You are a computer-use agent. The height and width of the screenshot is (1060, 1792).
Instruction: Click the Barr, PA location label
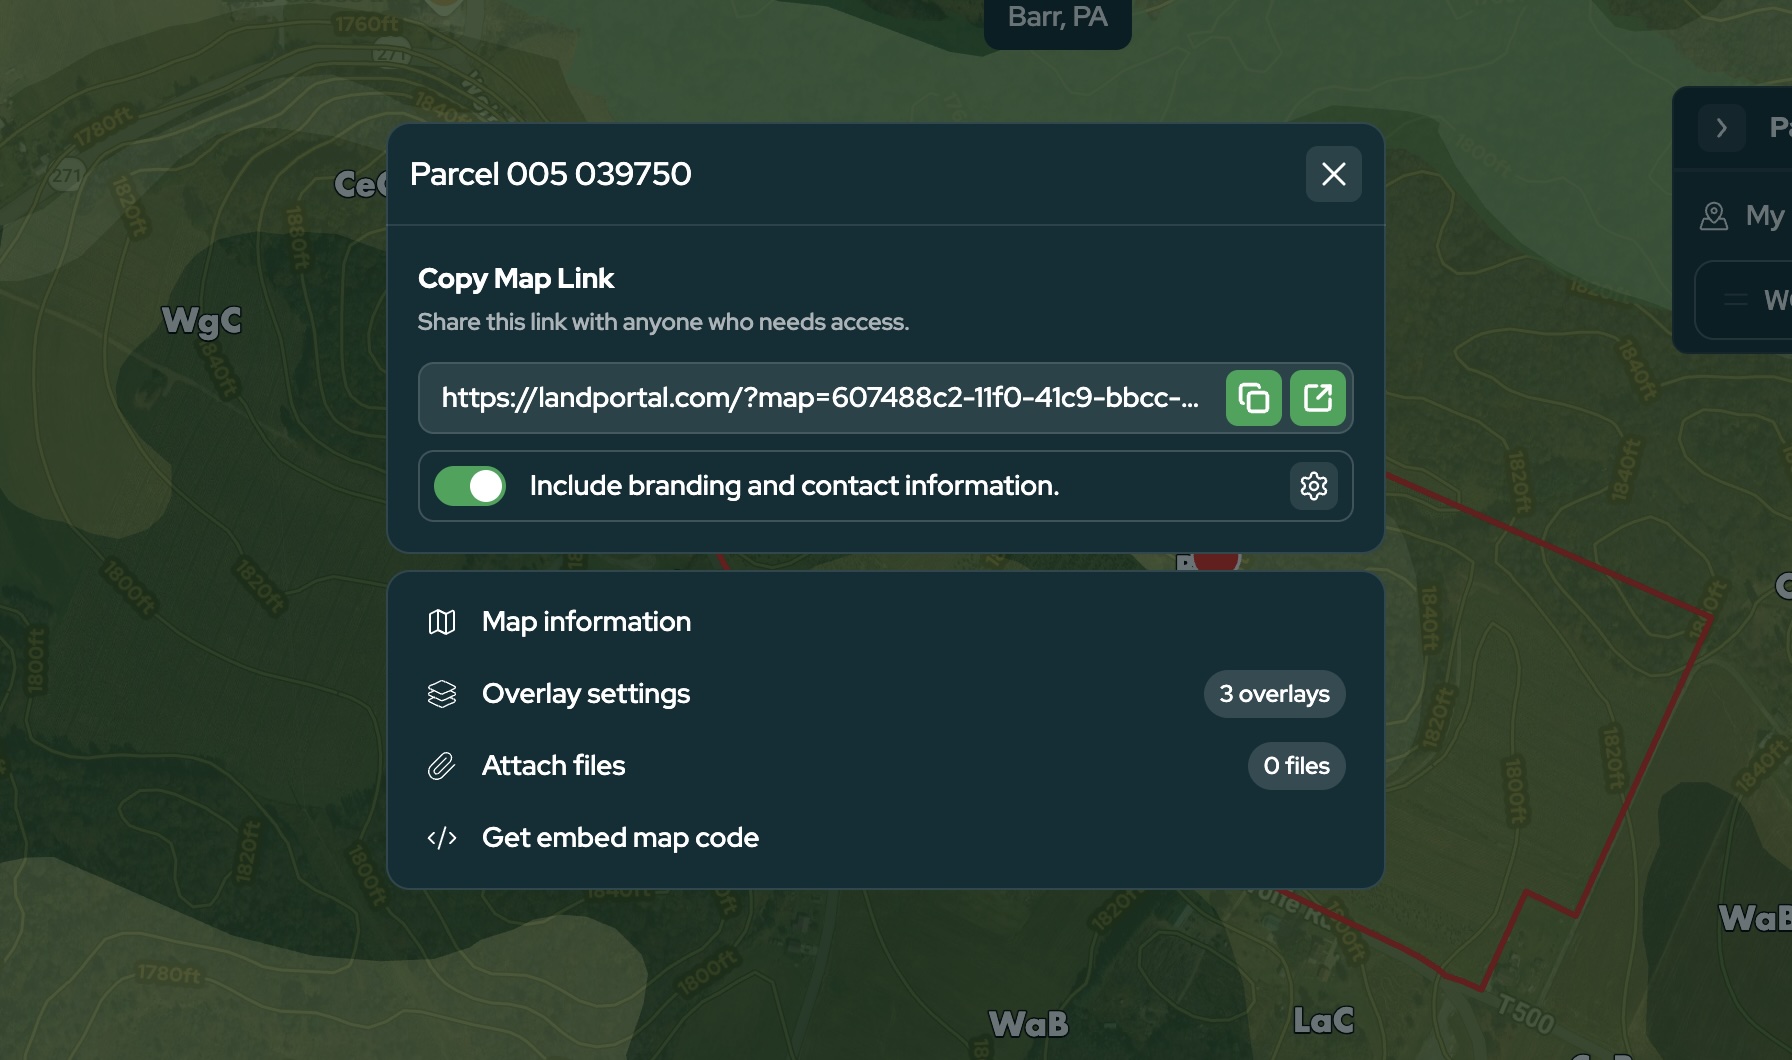1057,18
